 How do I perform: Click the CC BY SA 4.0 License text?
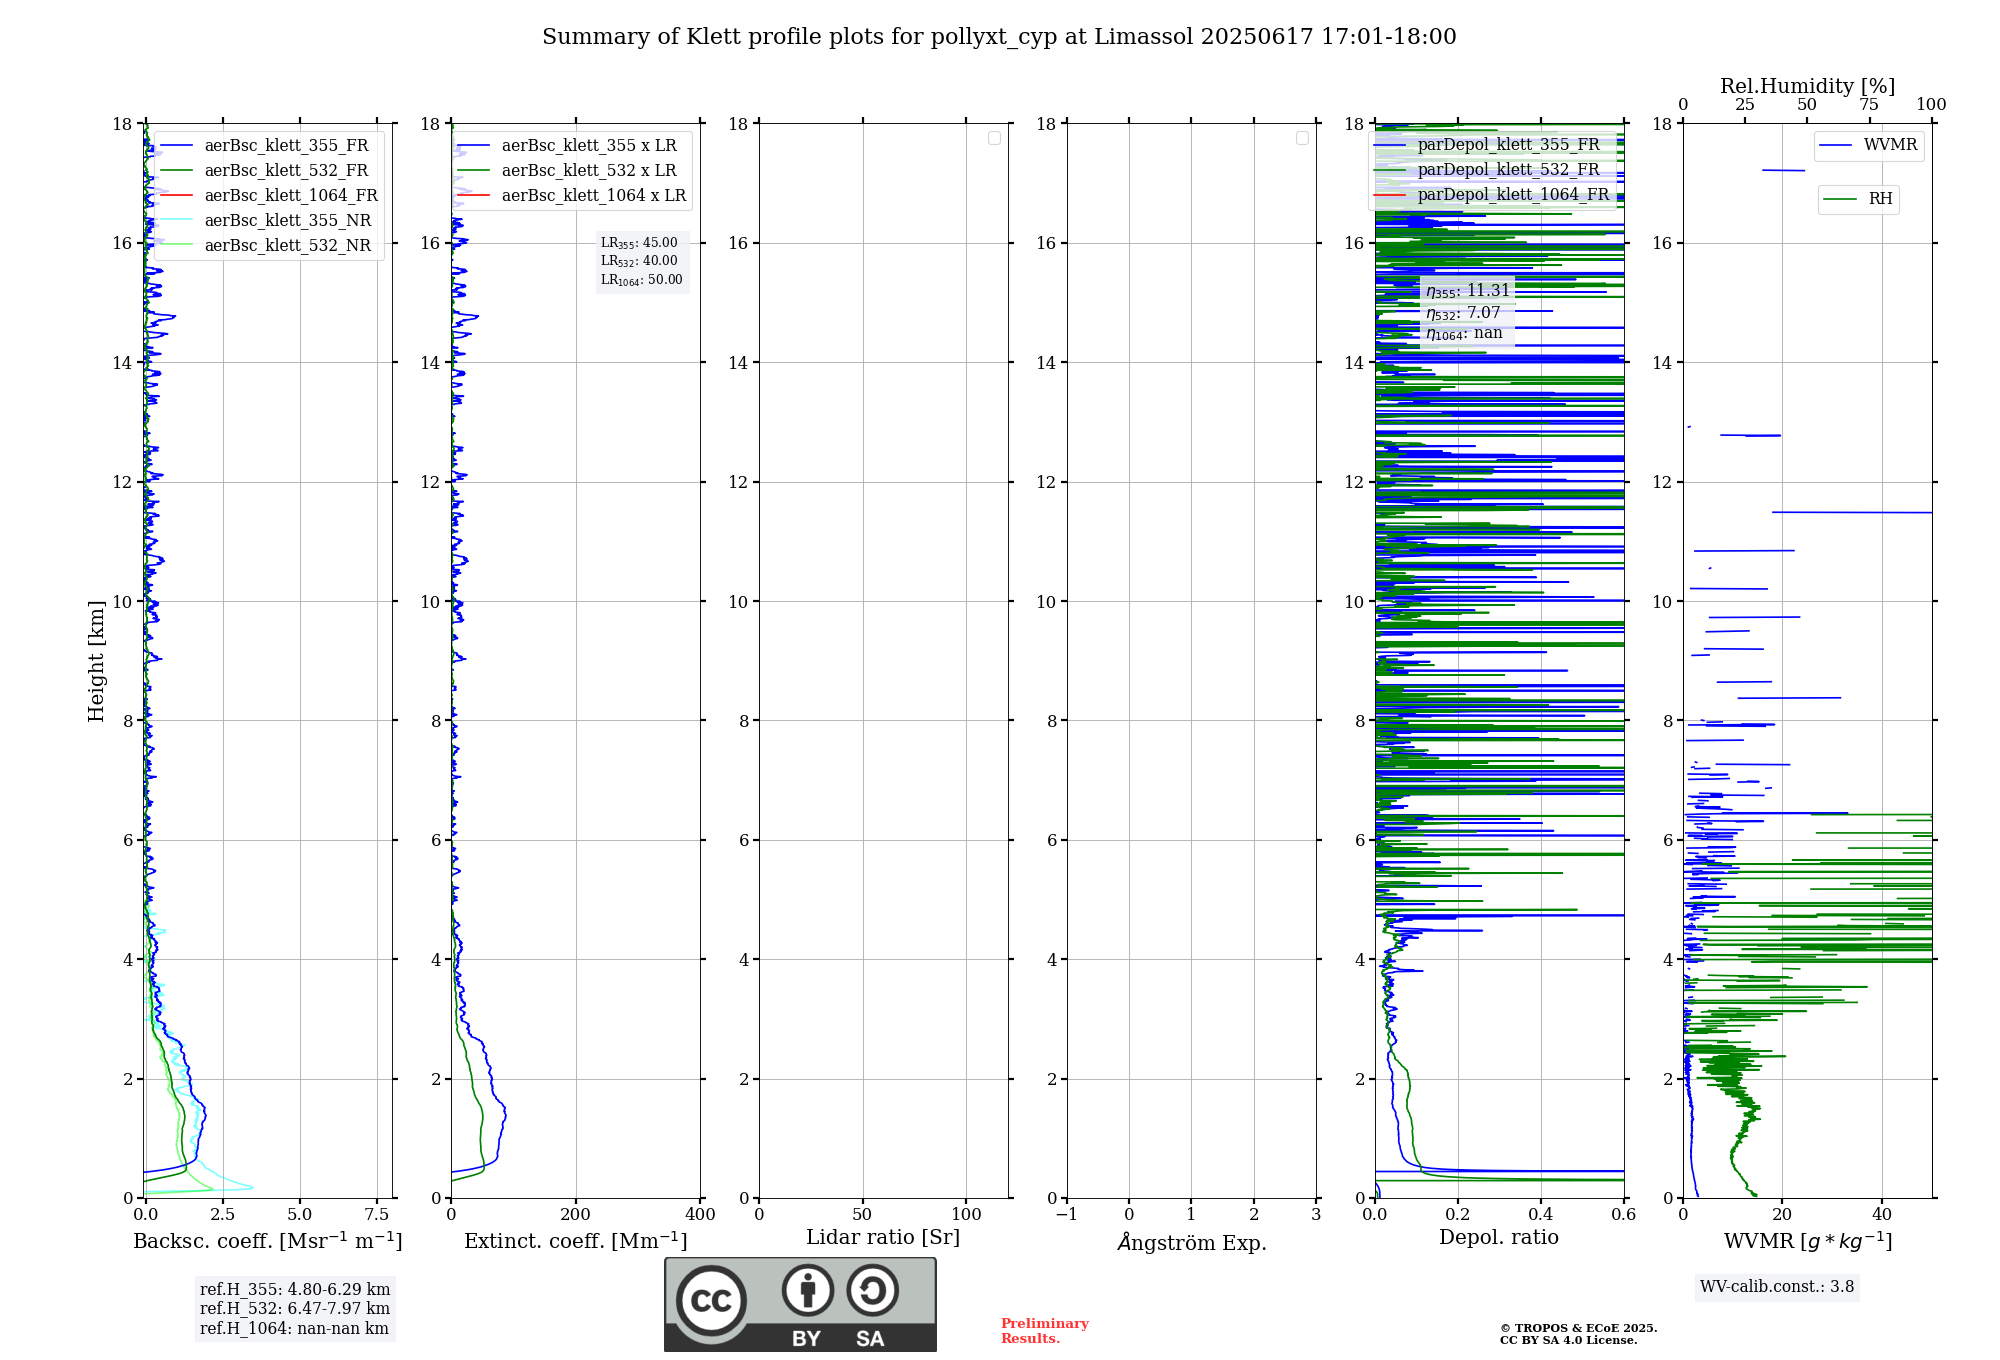(1569, 1340)
